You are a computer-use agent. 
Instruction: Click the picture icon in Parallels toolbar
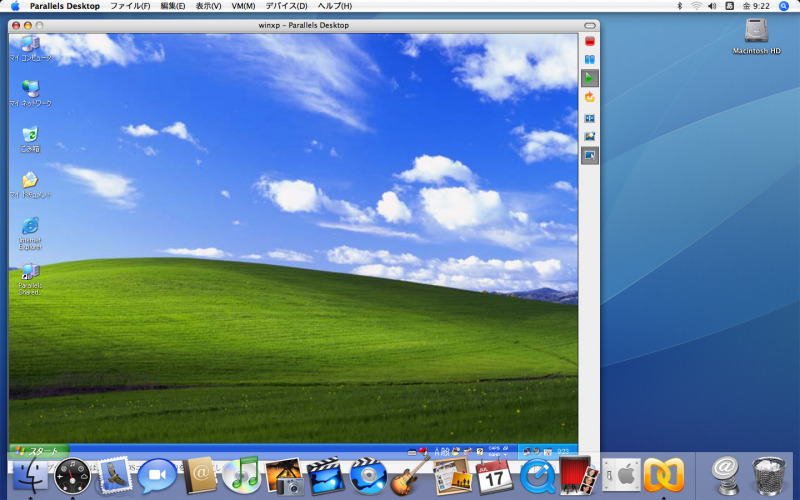[590, 136]
